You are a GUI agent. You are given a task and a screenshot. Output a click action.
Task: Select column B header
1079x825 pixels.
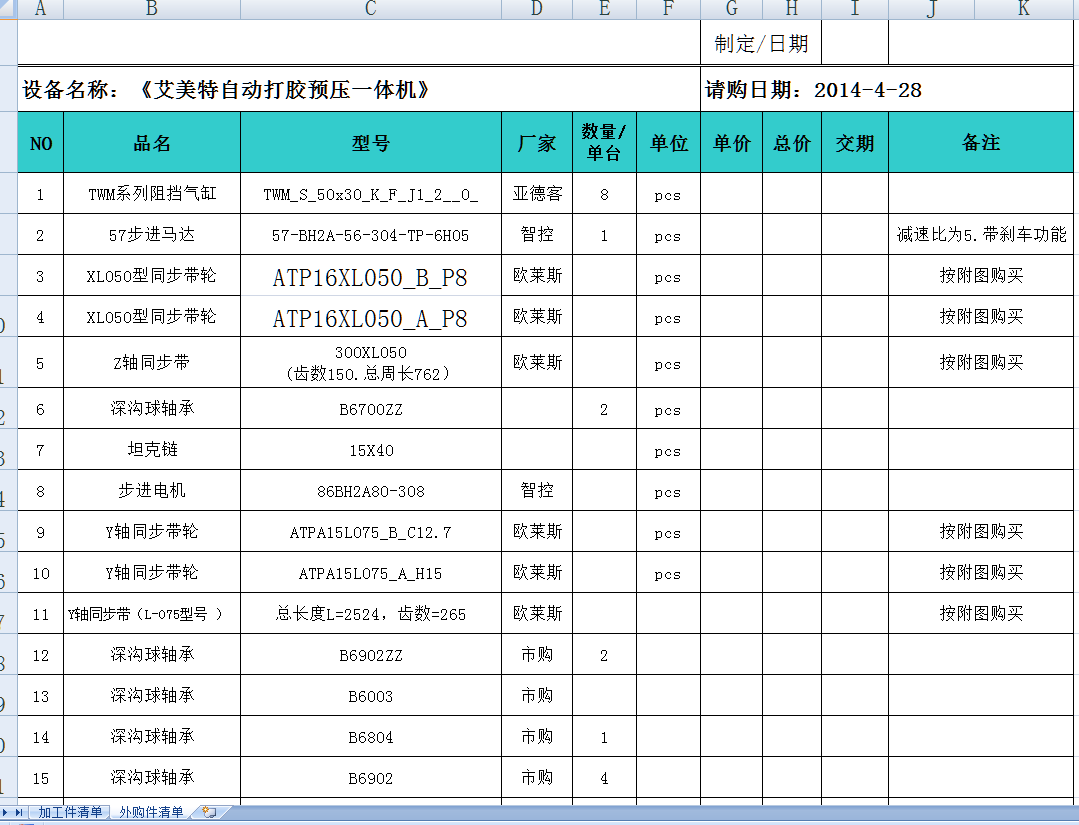point(152,9)
